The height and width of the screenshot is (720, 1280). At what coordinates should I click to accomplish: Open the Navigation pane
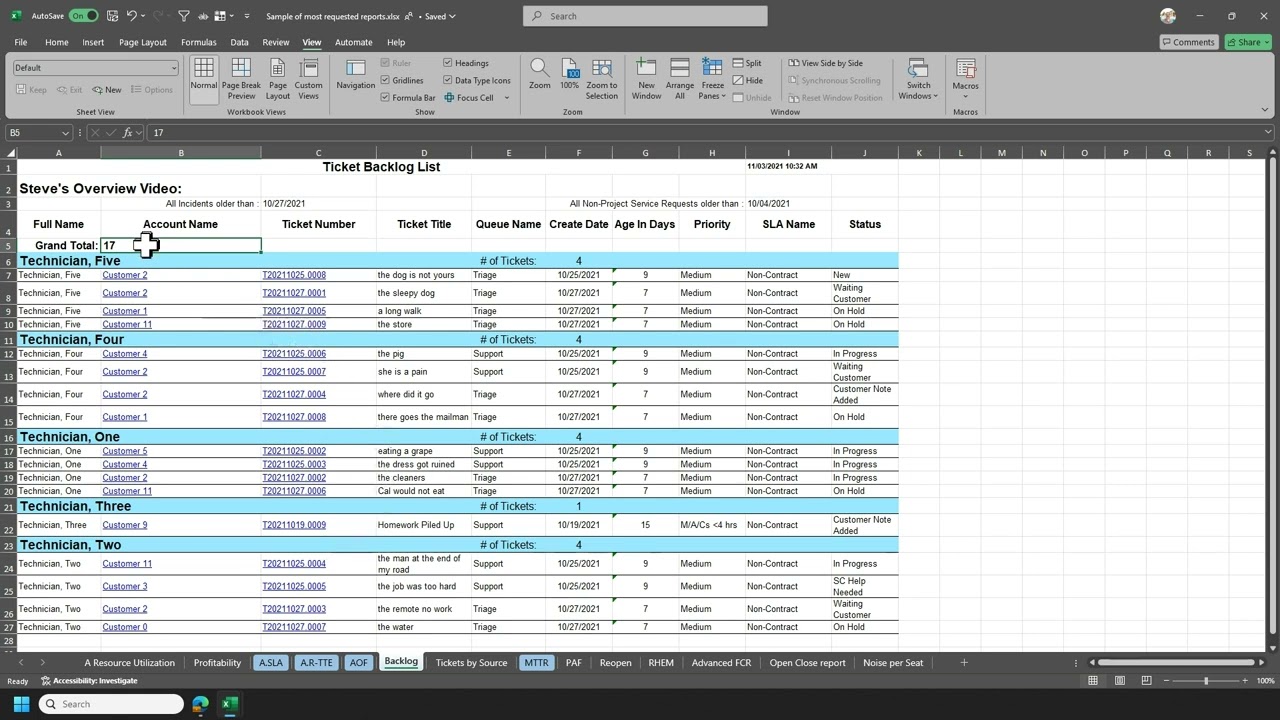pos(355,76)
